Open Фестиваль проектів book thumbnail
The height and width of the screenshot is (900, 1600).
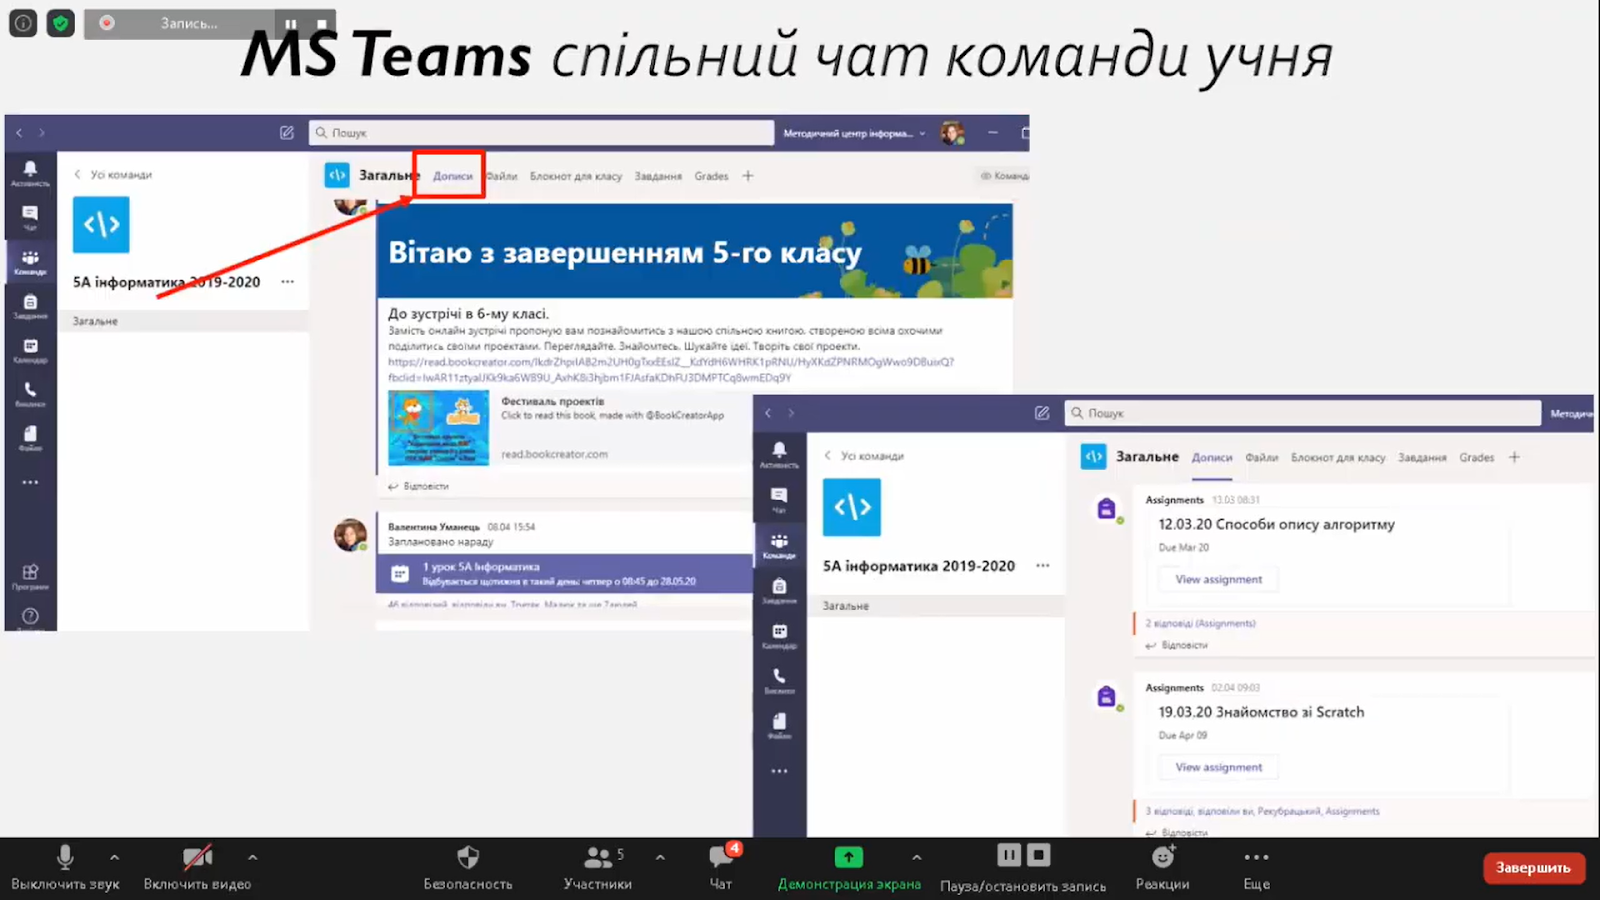438,427
